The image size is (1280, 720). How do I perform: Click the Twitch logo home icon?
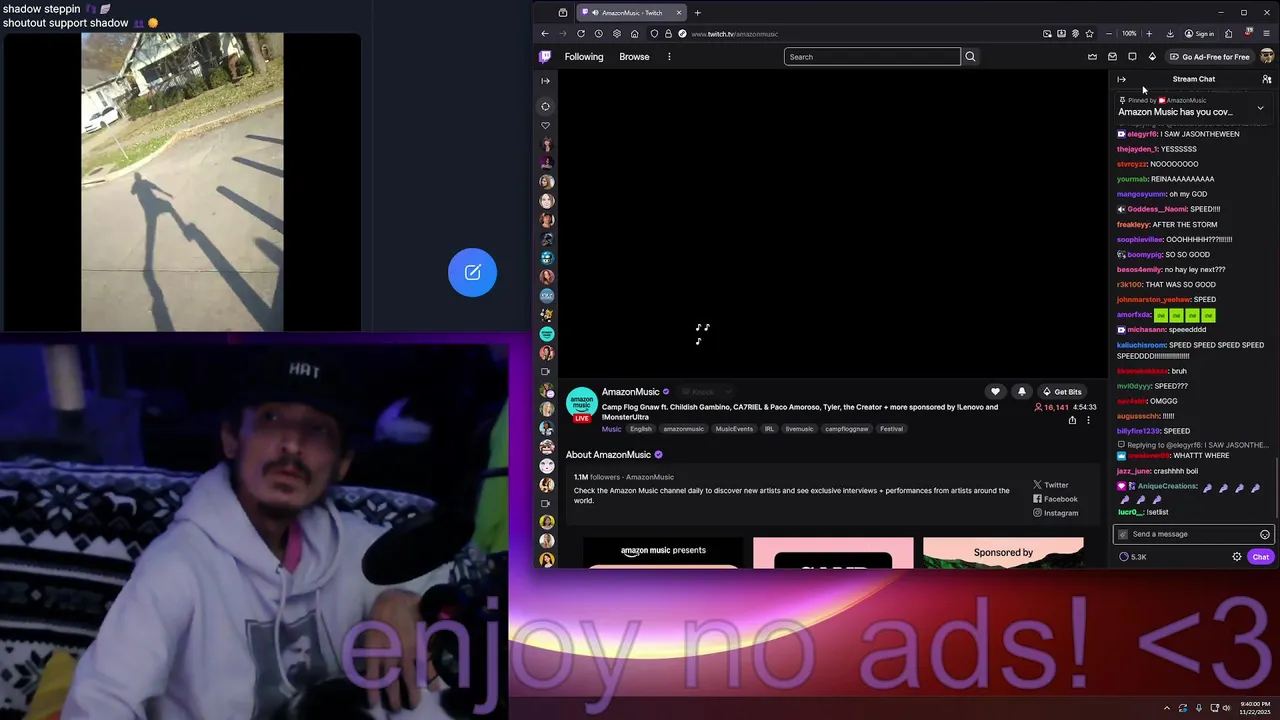[545, 57]
